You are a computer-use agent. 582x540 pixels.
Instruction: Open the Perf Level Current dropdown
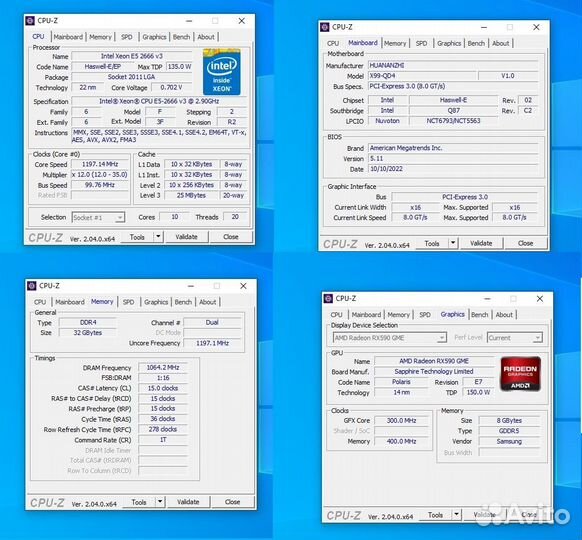click(x=515, y=338)
